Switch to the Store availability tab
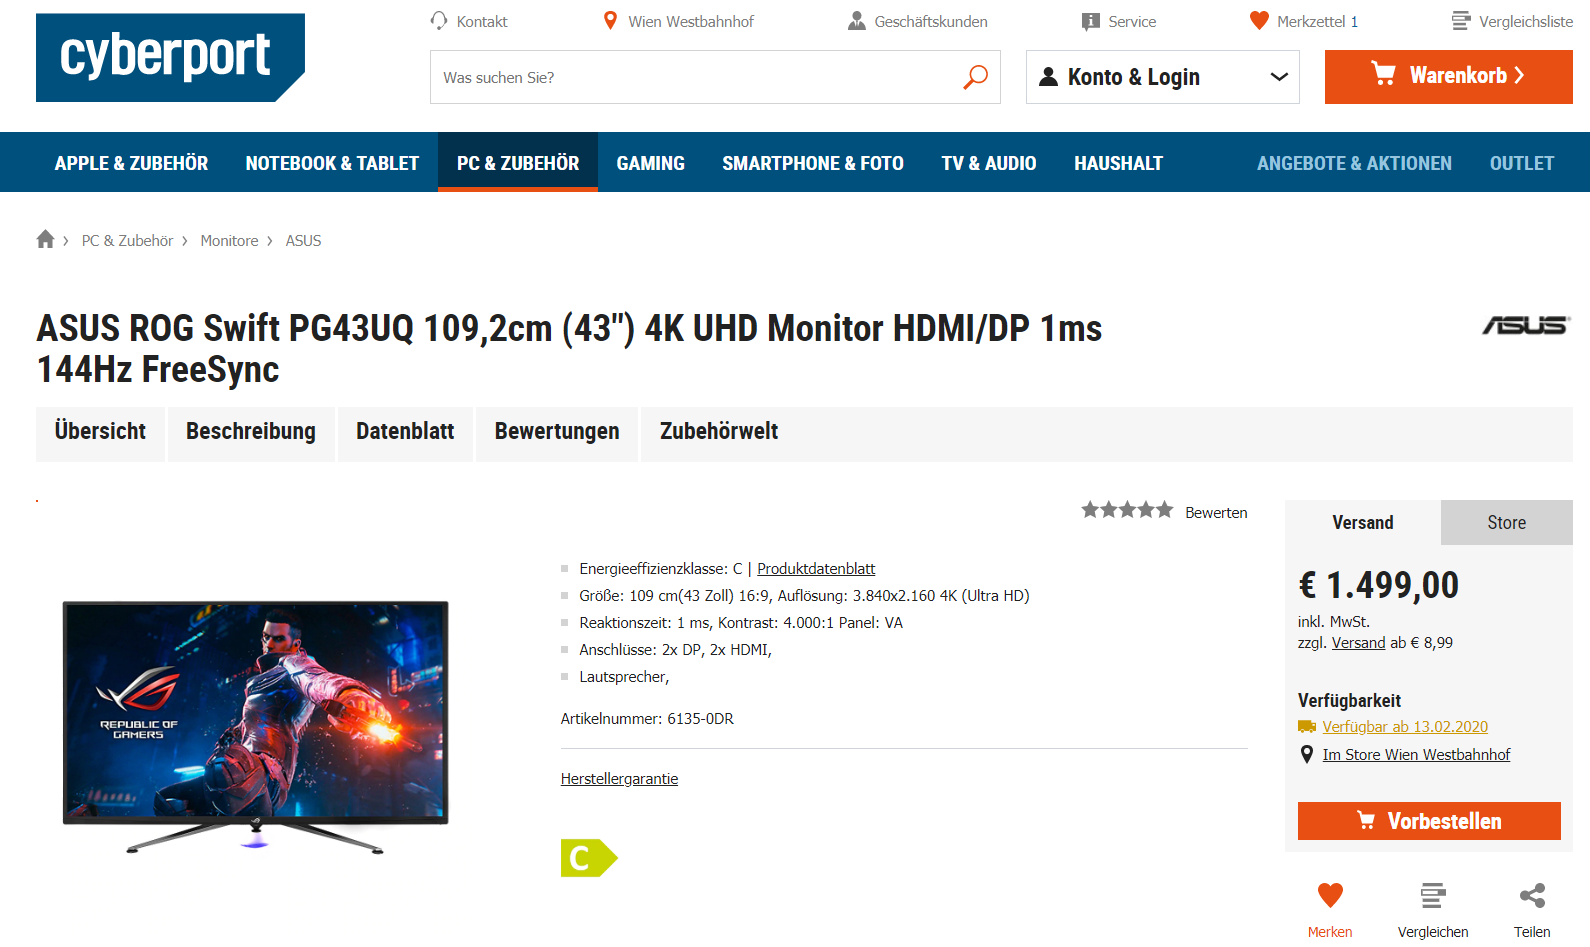Screen dimensions: 1590x947 point(1506,522)
